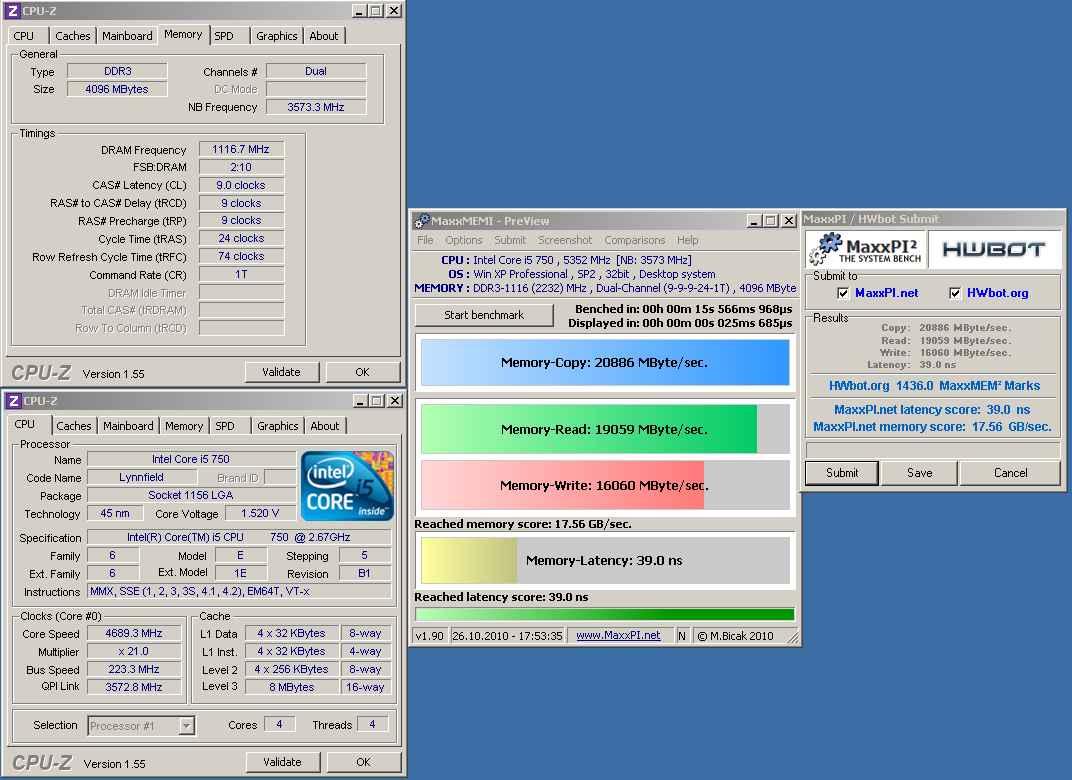The height and width of the screenshot is (780, 1072).
Task: Click the MaxxPI.net label link in Submit to
Action: click(x=887, y=293)
